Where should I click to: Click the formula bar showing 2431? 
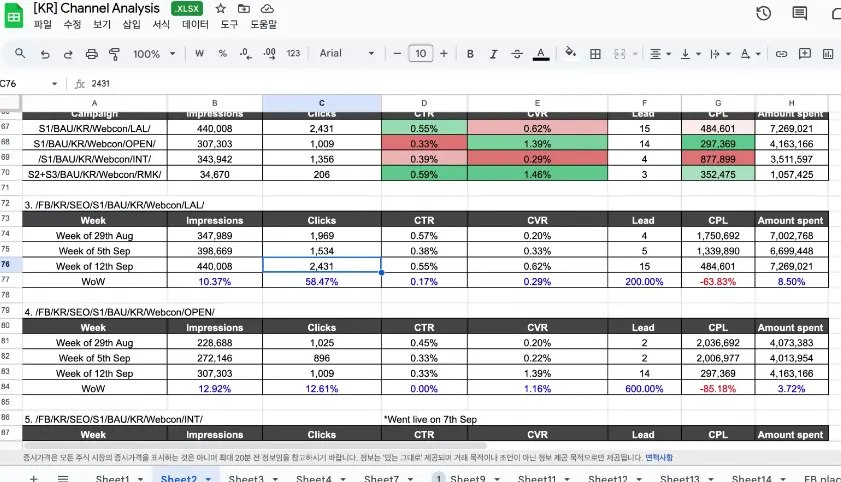pyautogui.click(x=461, y=84)
